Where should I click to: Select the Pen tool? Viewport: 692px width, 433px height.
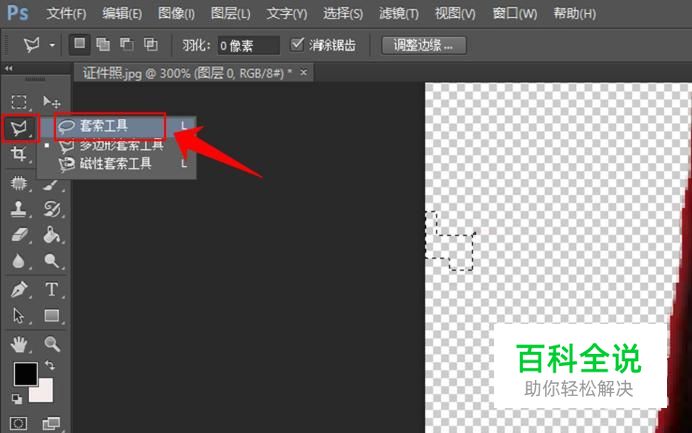19,290
